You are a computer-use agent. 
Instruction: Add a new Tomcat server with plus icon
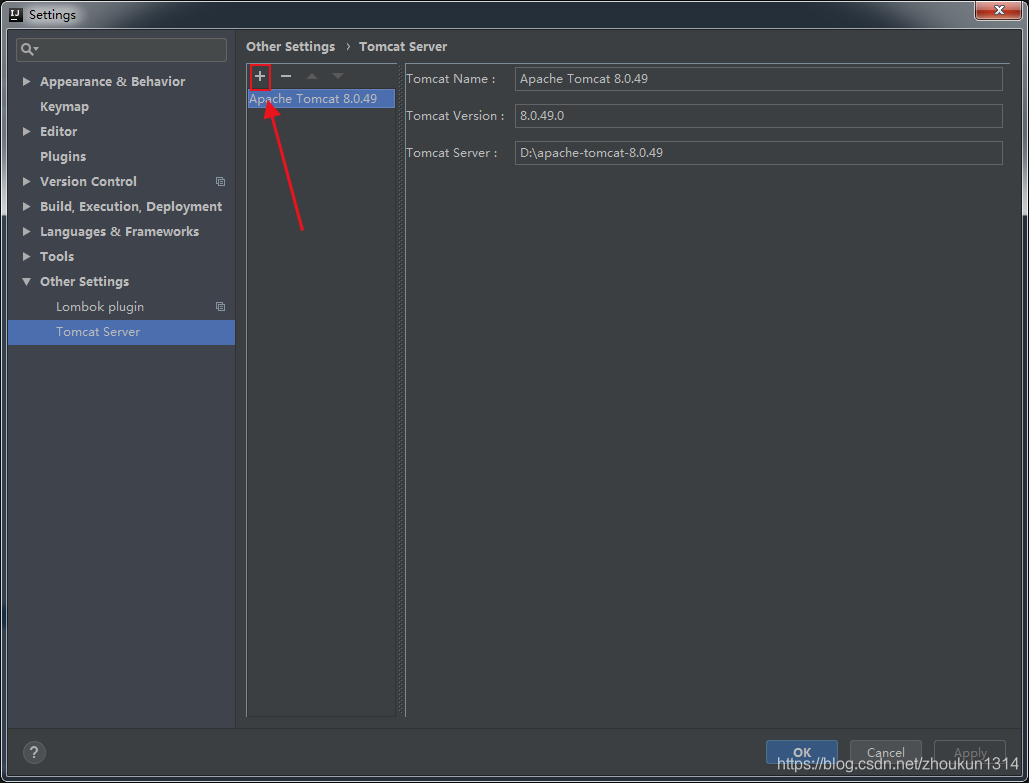[x=260, y=76]
